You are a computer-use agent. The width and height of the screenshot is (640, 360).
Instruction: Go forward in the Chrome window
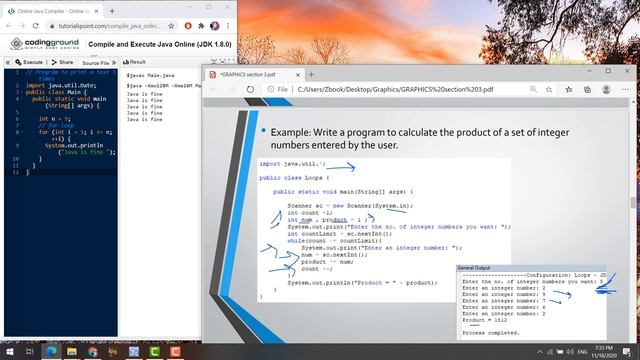coord(22,26)
